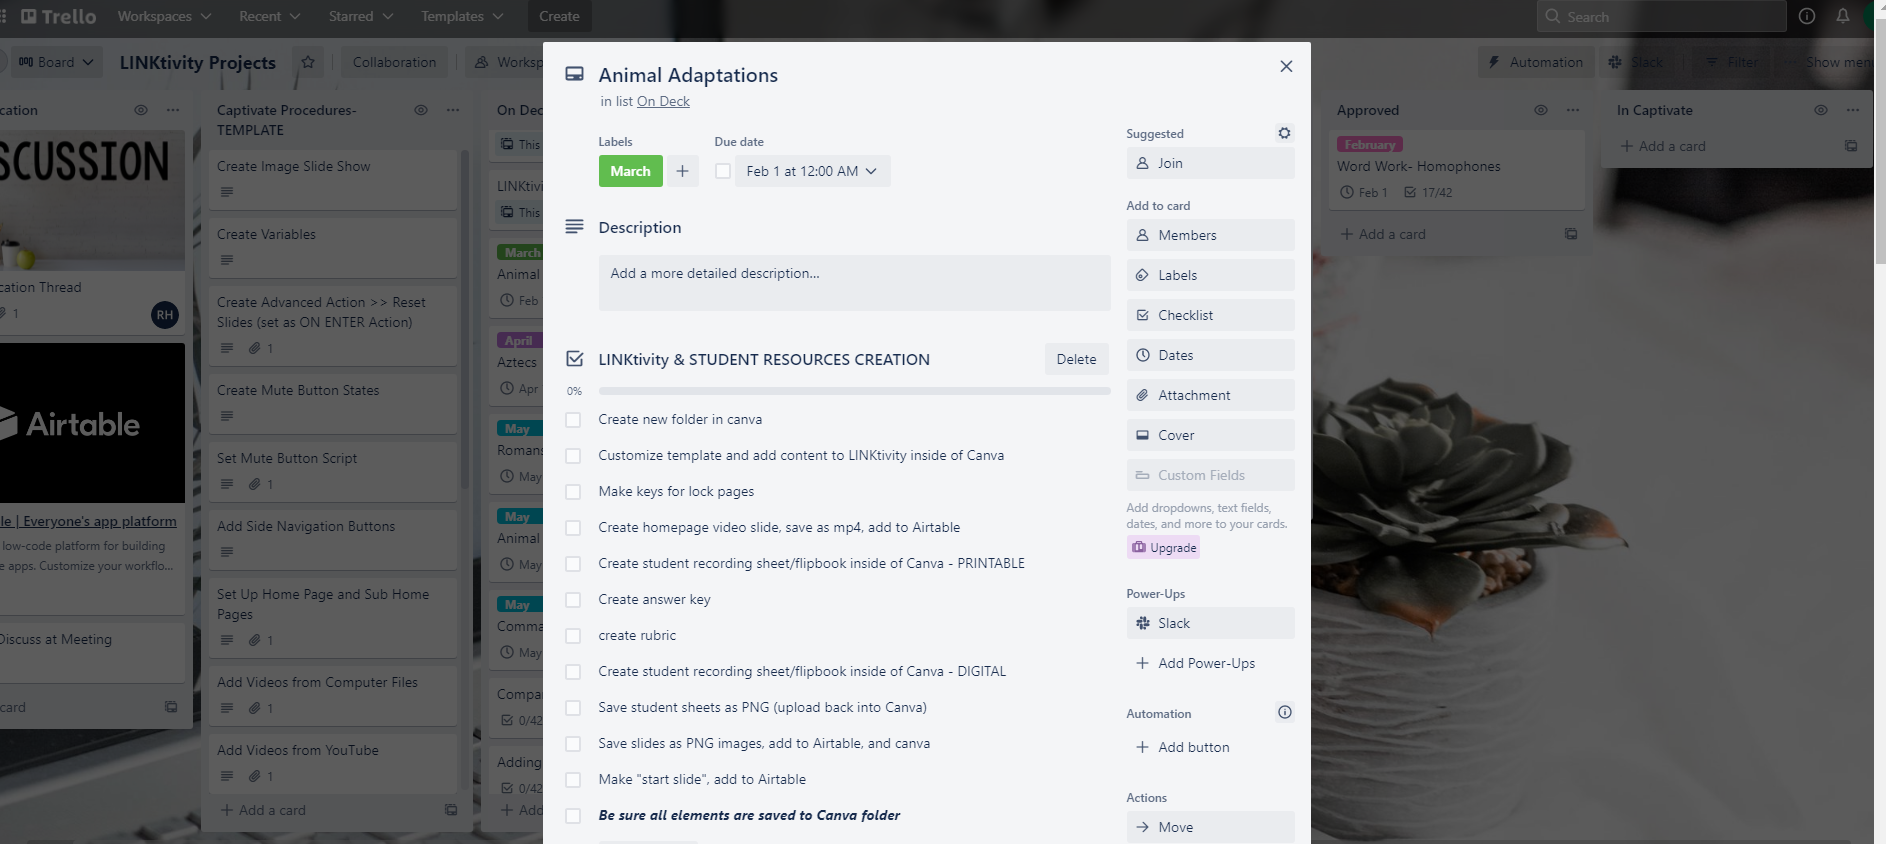This screenshot has height=844, width=1886.
Task: Open the Dates option in Add to card
Action: pyautogui.click(x=1210, y=355)
